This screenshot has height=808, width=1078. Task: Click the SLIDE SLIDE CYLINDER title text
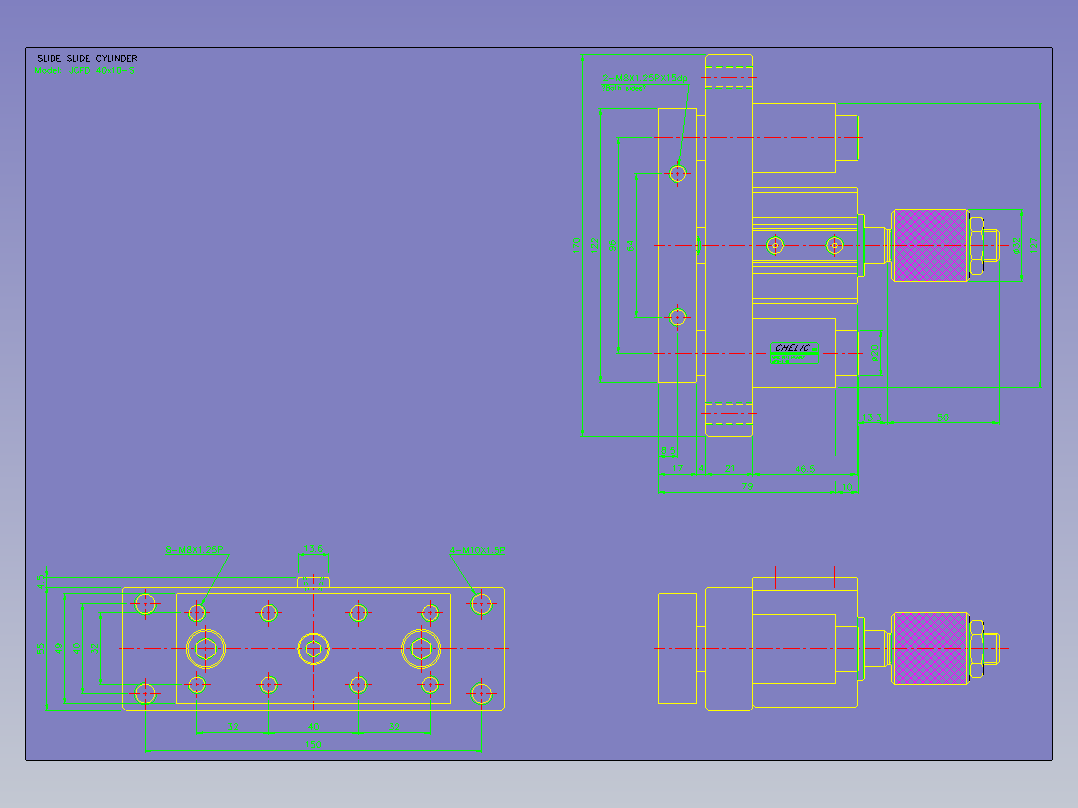[x=87, y=58]
